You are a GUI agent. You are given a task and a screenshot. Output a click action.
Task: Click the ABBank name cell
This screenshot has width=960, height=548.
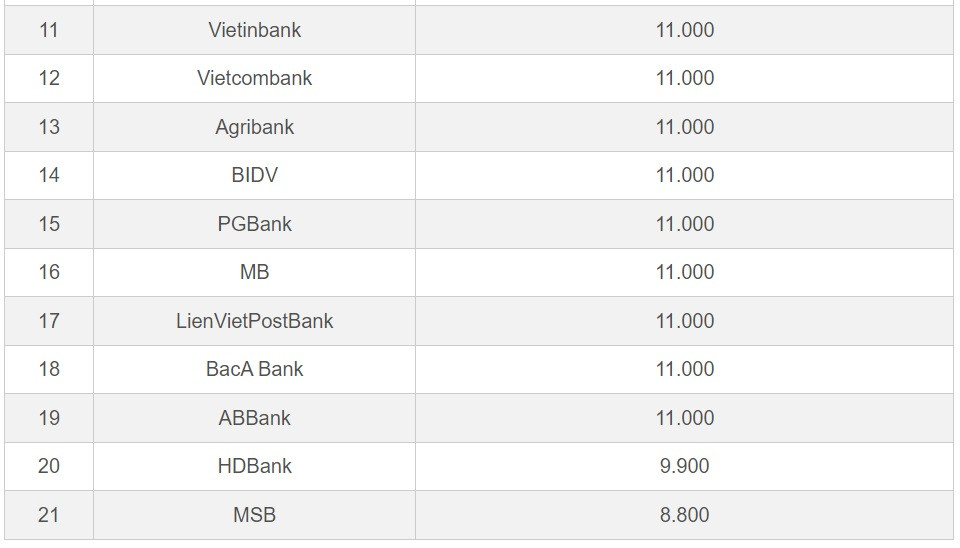(x=254, y=418)
